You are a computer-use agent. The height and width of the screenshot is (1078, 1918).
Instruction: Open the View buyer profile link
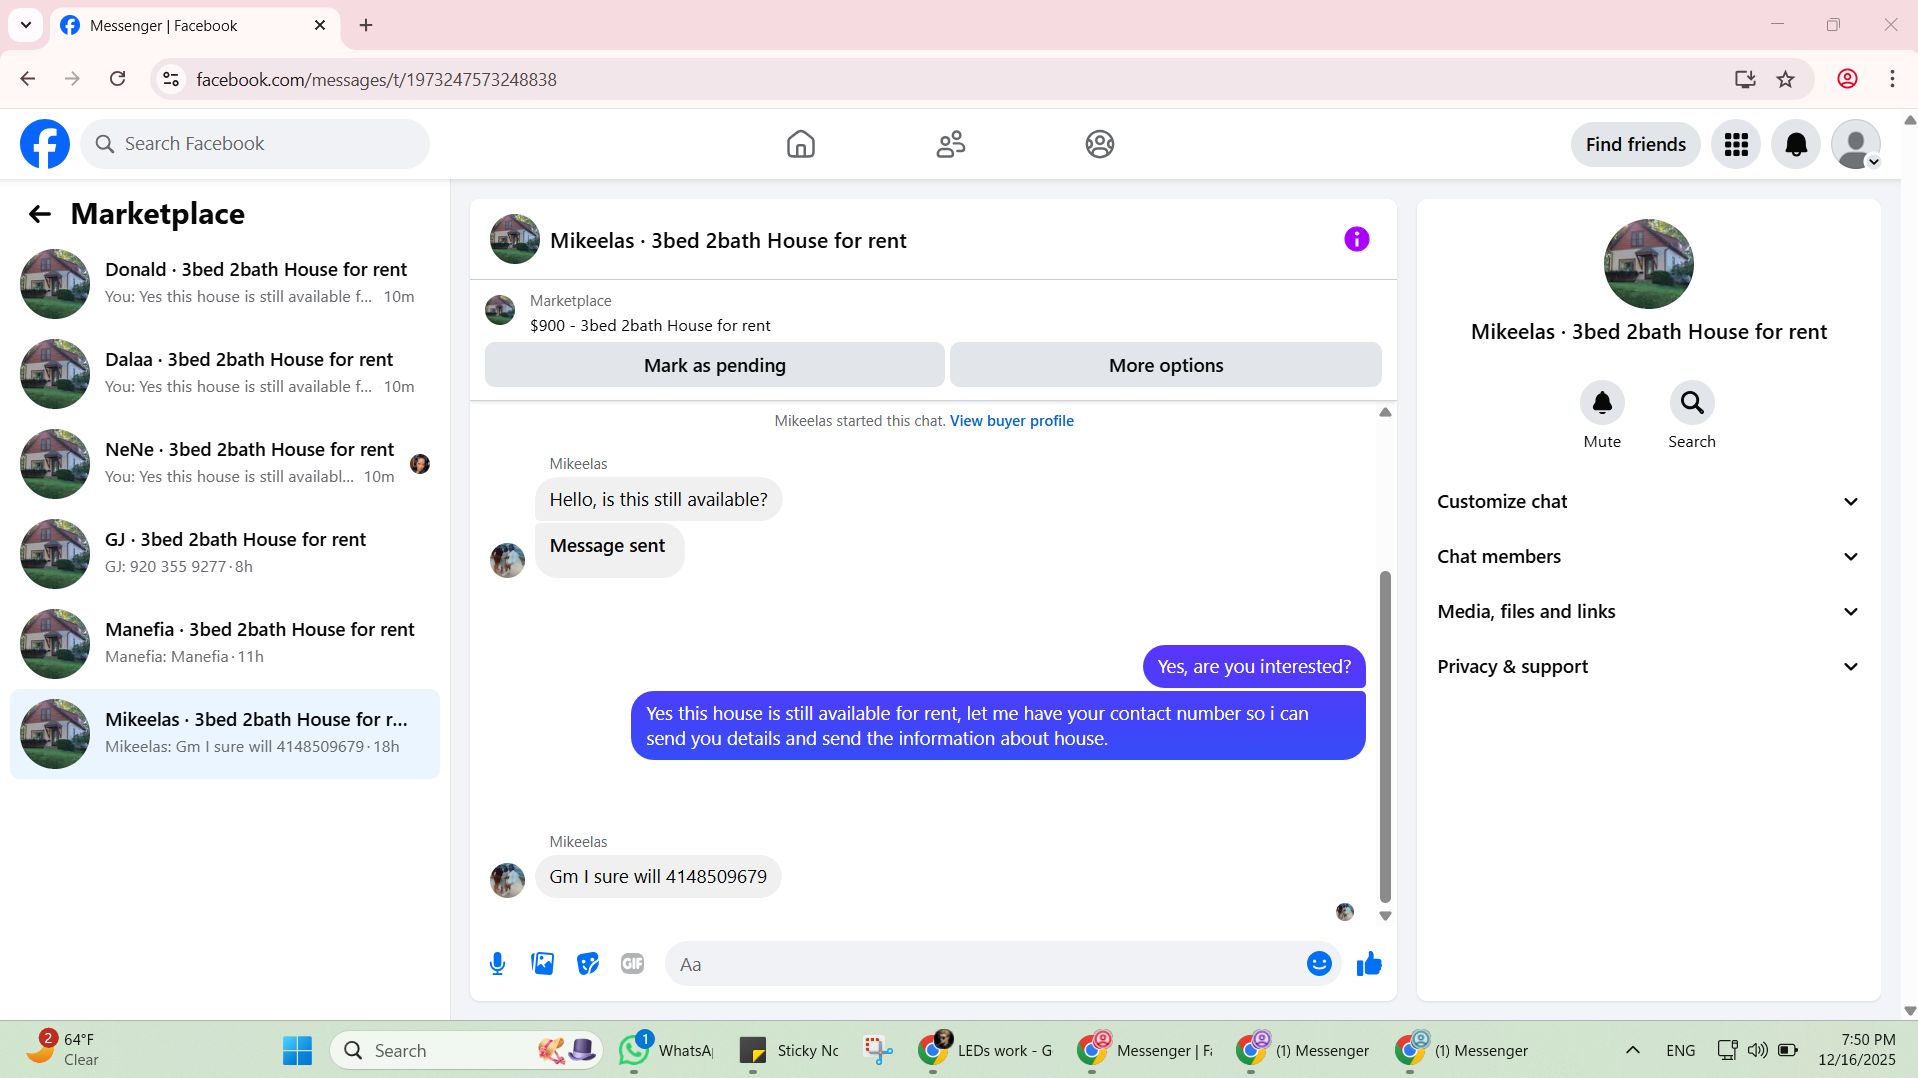tap(1011, 421)
